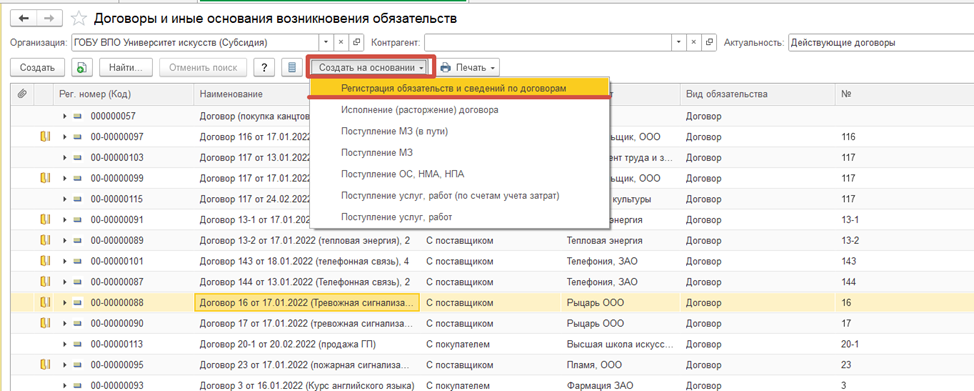Click into the Контрагент input field
Image resolution: width=974 pixels, height=391 pixels.
click(x=548, y=42)
